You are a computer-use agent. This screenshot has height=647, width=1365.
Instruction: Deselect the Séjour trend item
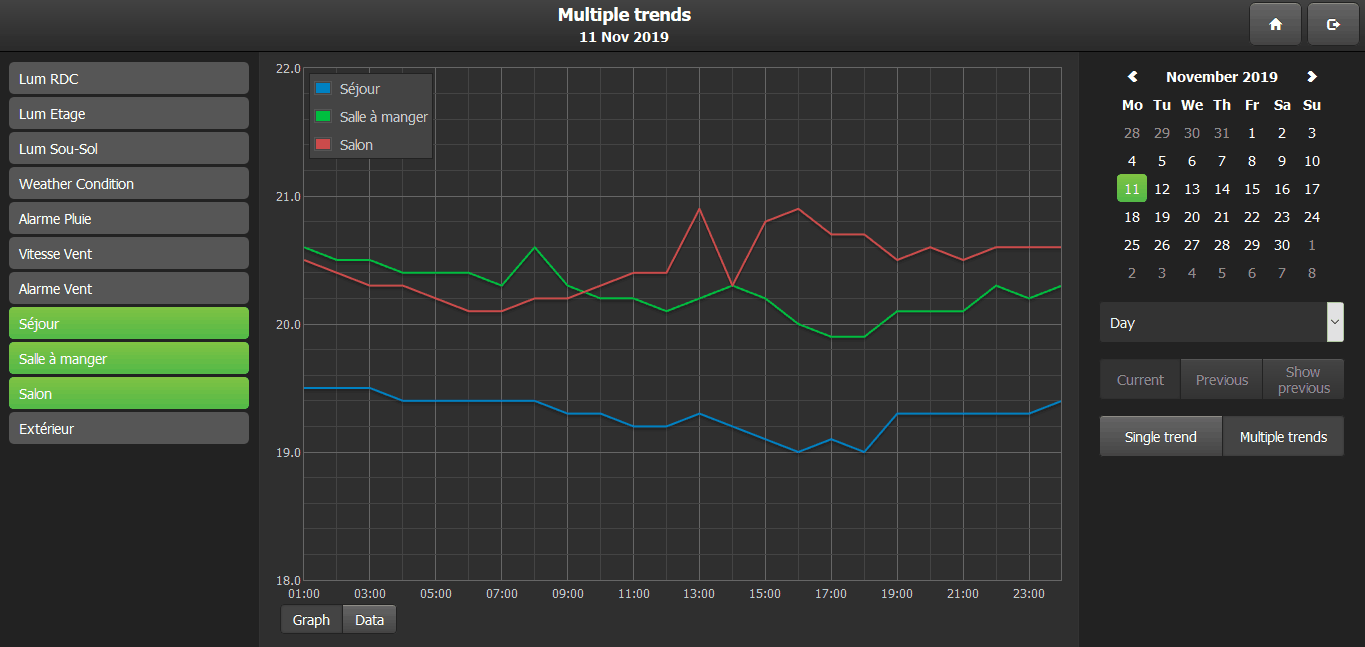point(129,324)
